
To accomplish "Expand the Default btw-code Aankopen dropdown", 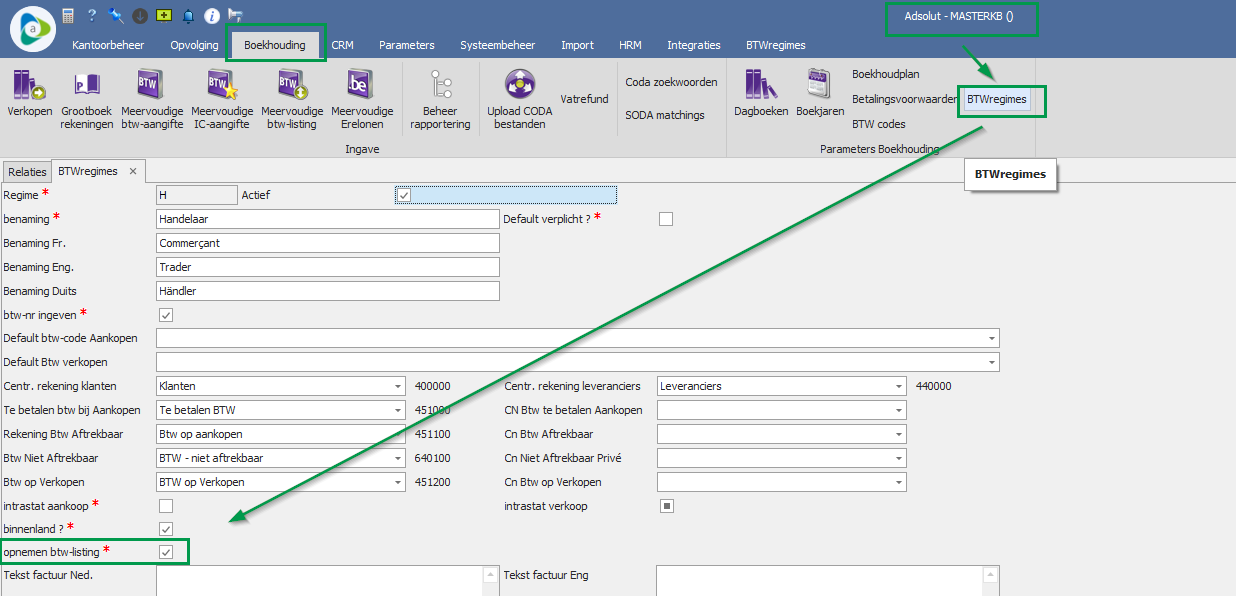I will point(991,338).
